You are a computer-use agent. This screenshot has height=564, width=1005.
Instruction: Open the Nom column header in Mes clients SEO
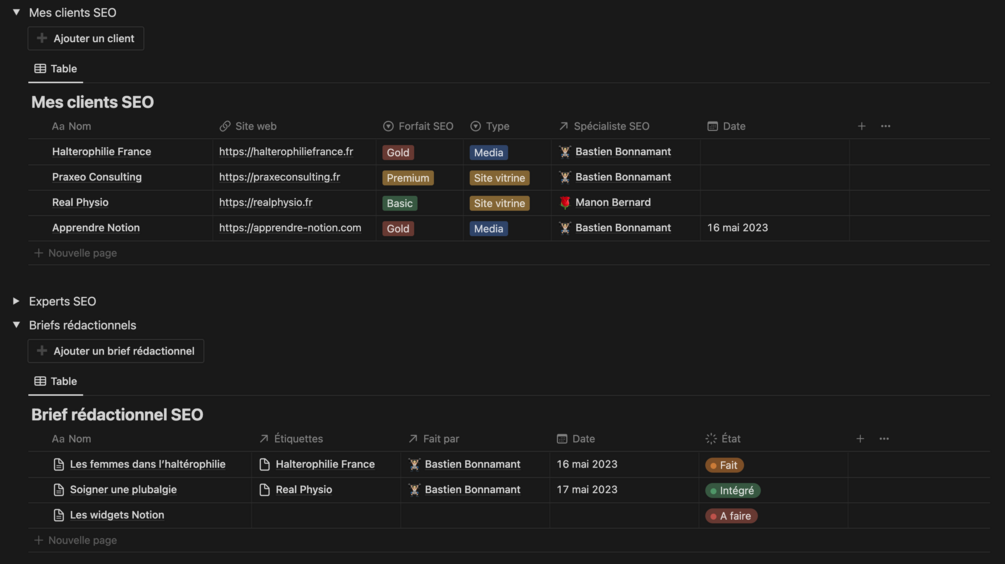(x=71, y=126)
